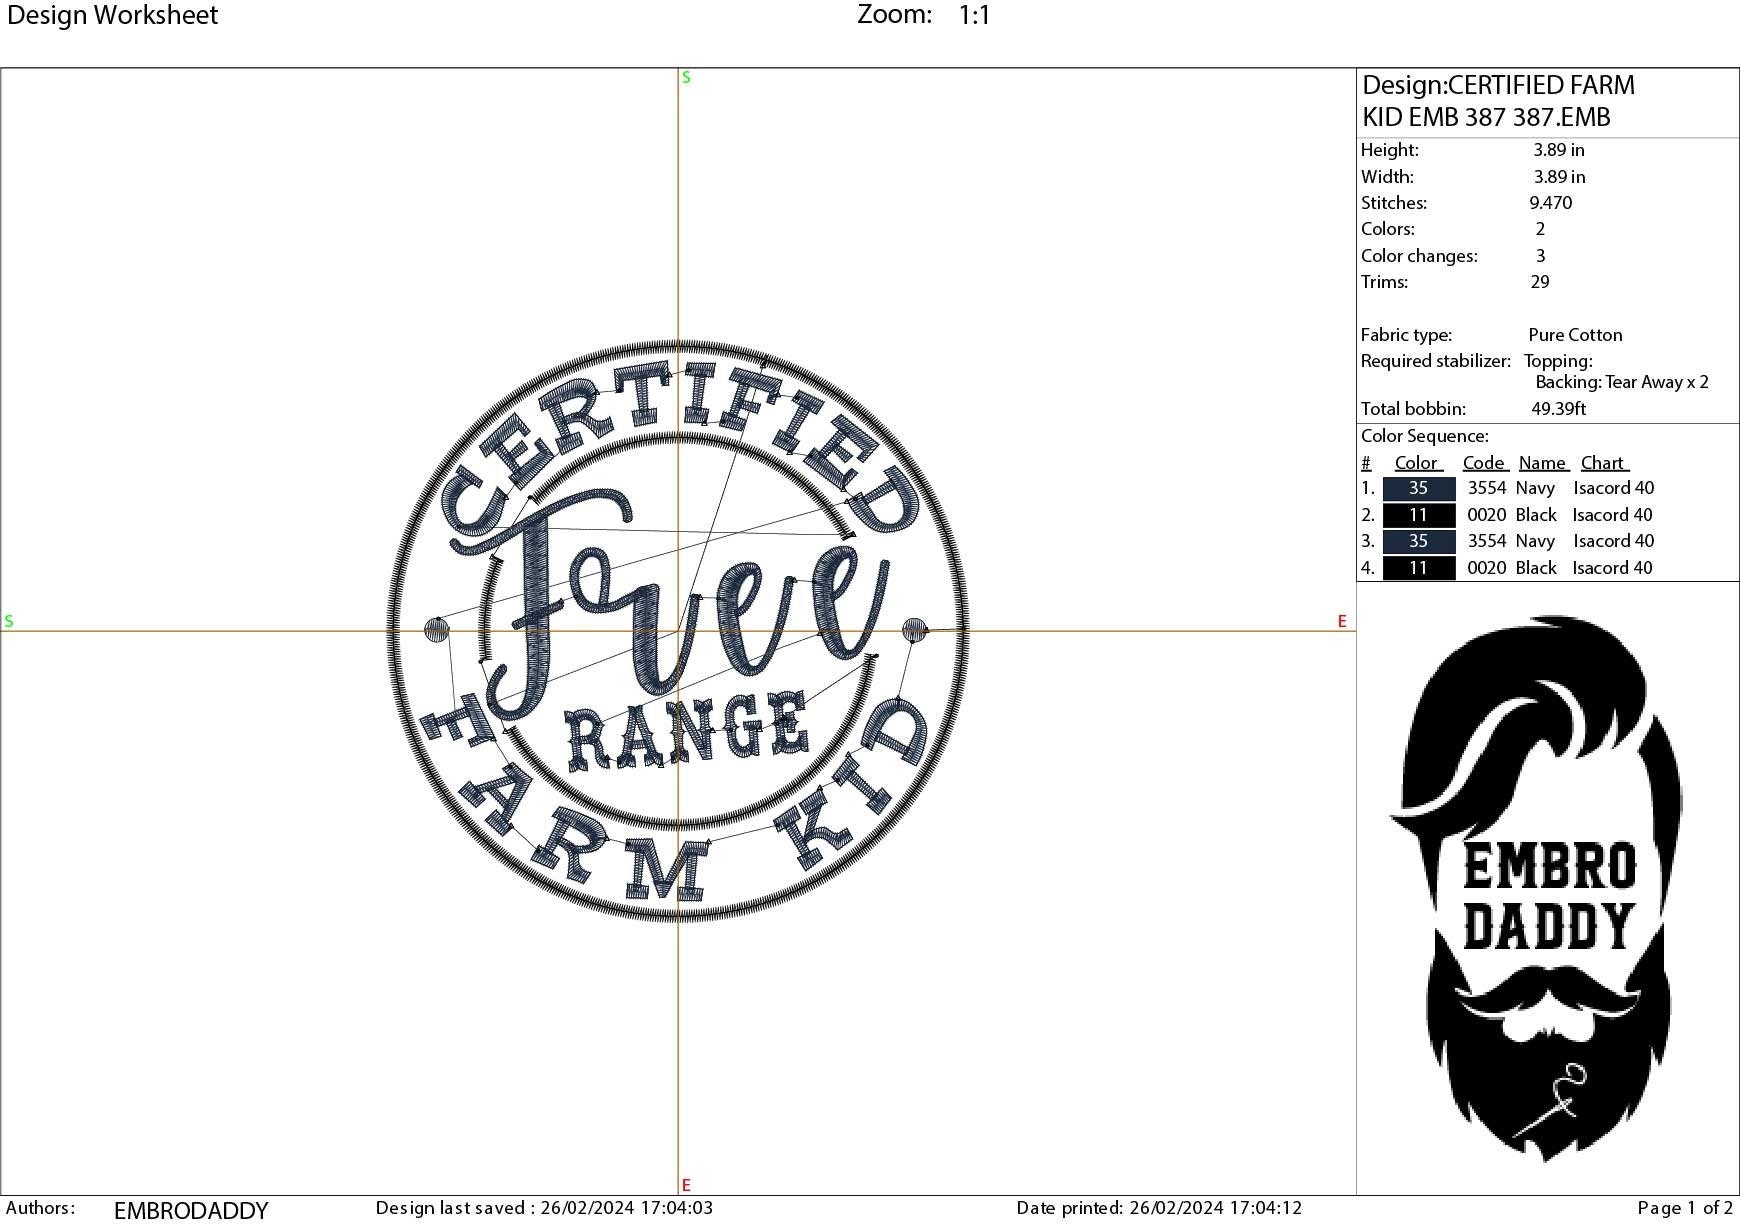1740x1225 pixels.
Task: Click the design name CERTIFIED FARM KID EMB 387
Action: pos(1500,100)
